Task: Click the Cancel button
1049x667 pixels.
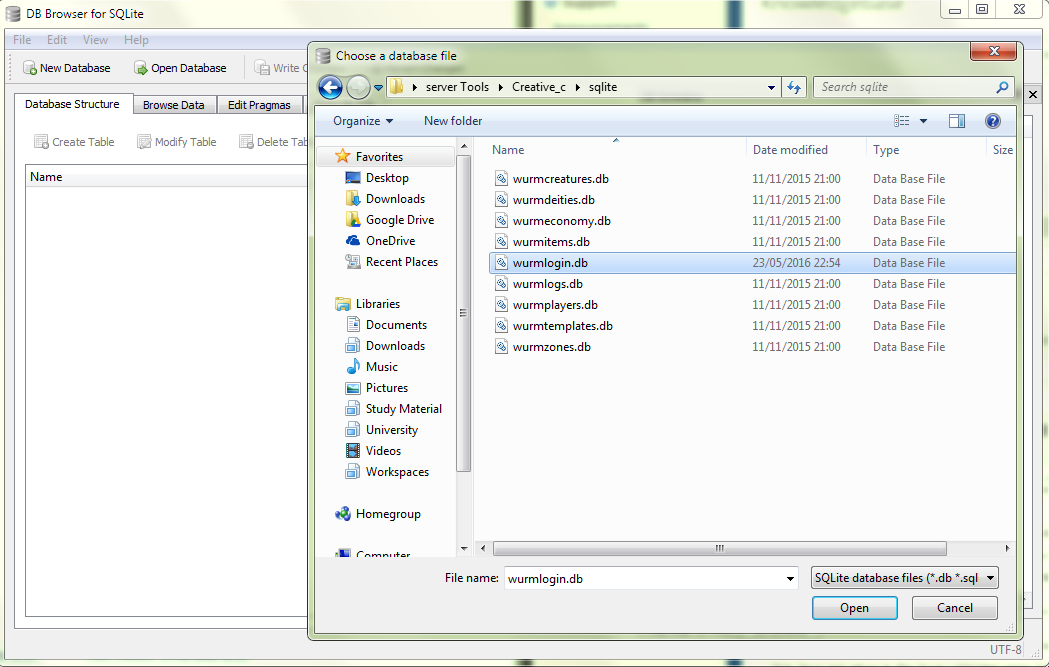Action: (x=955, y=608)
